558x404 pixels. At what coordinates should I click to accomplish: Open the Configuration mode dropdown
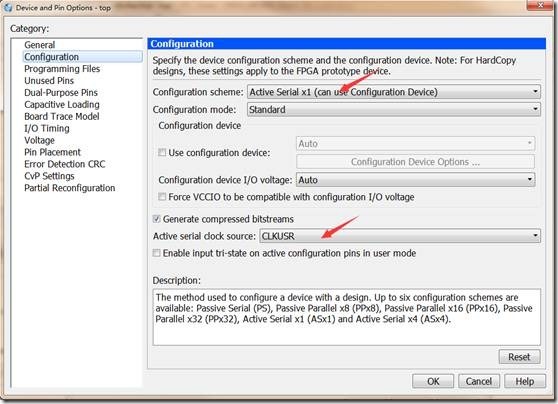394,109
